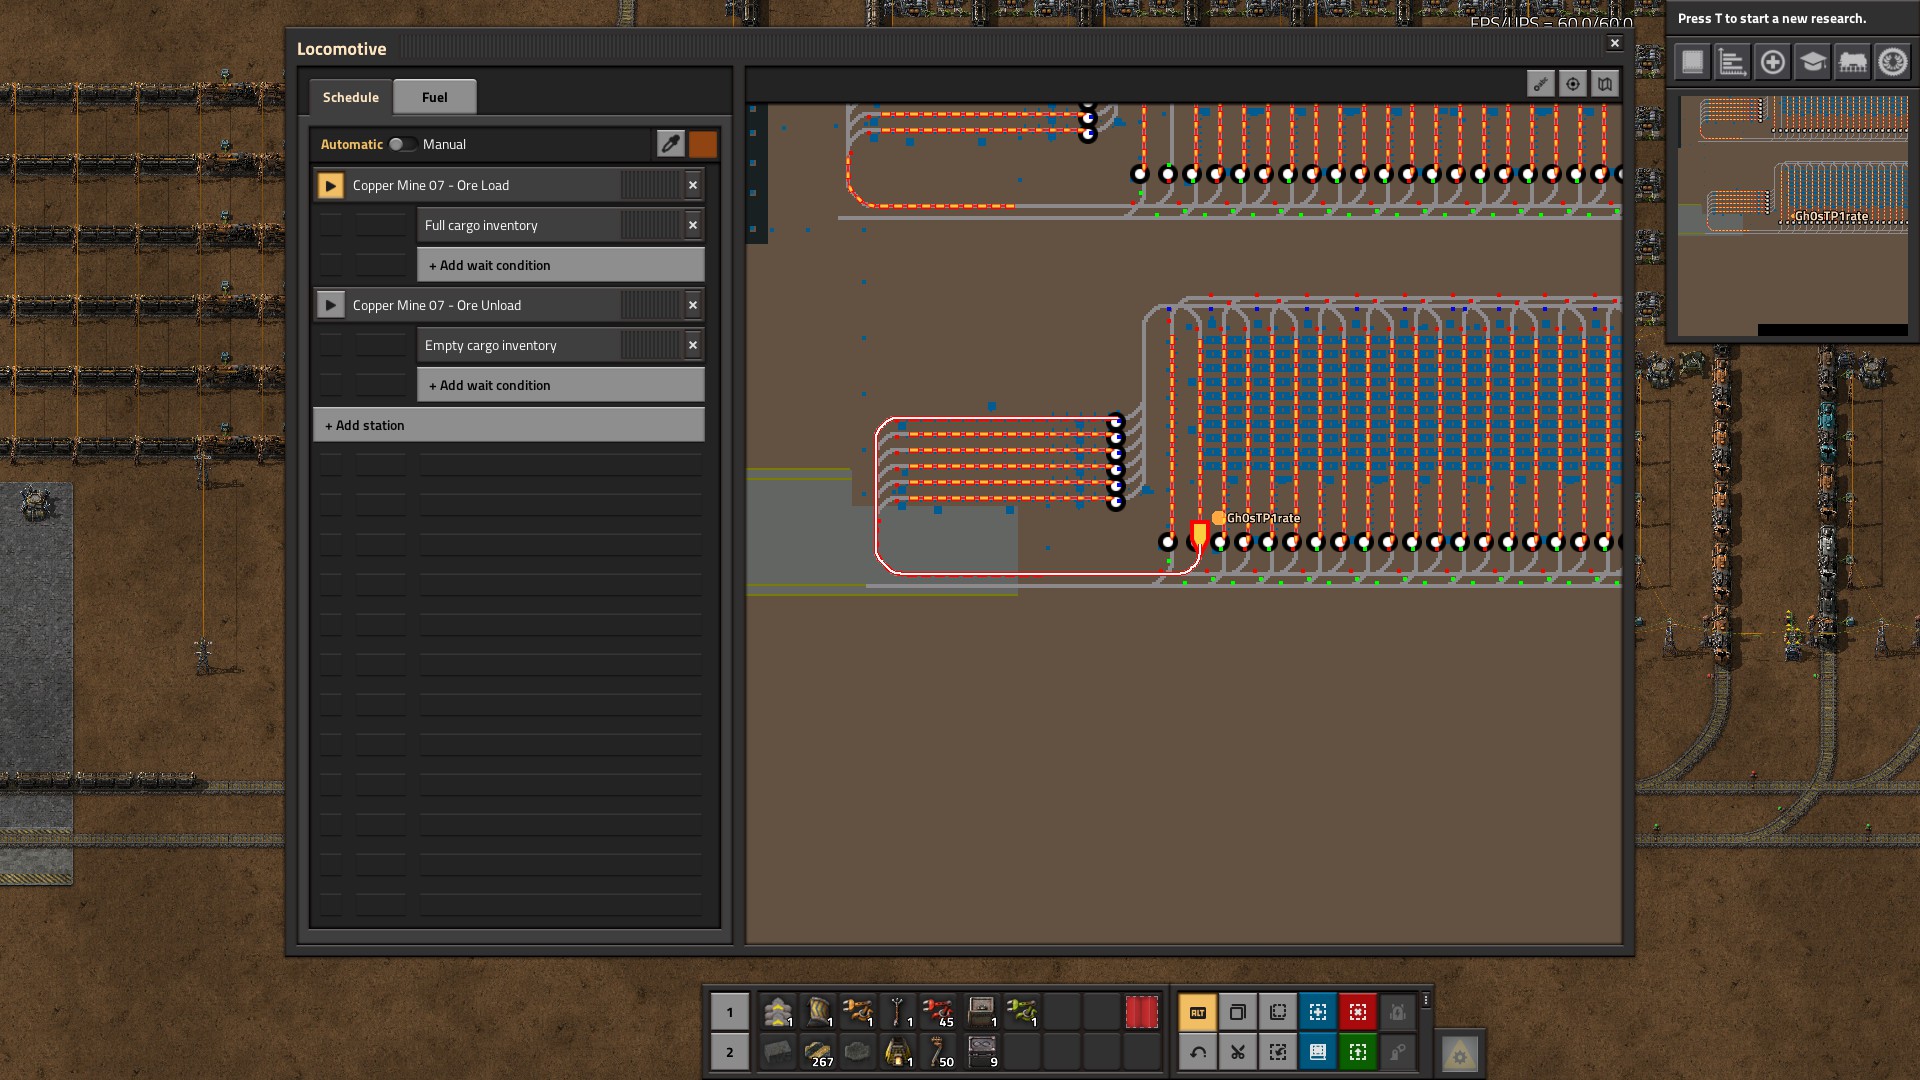Click the red deconstruction planner shortcut
The image size is (1920, 1080).
coord(1358,1012)
